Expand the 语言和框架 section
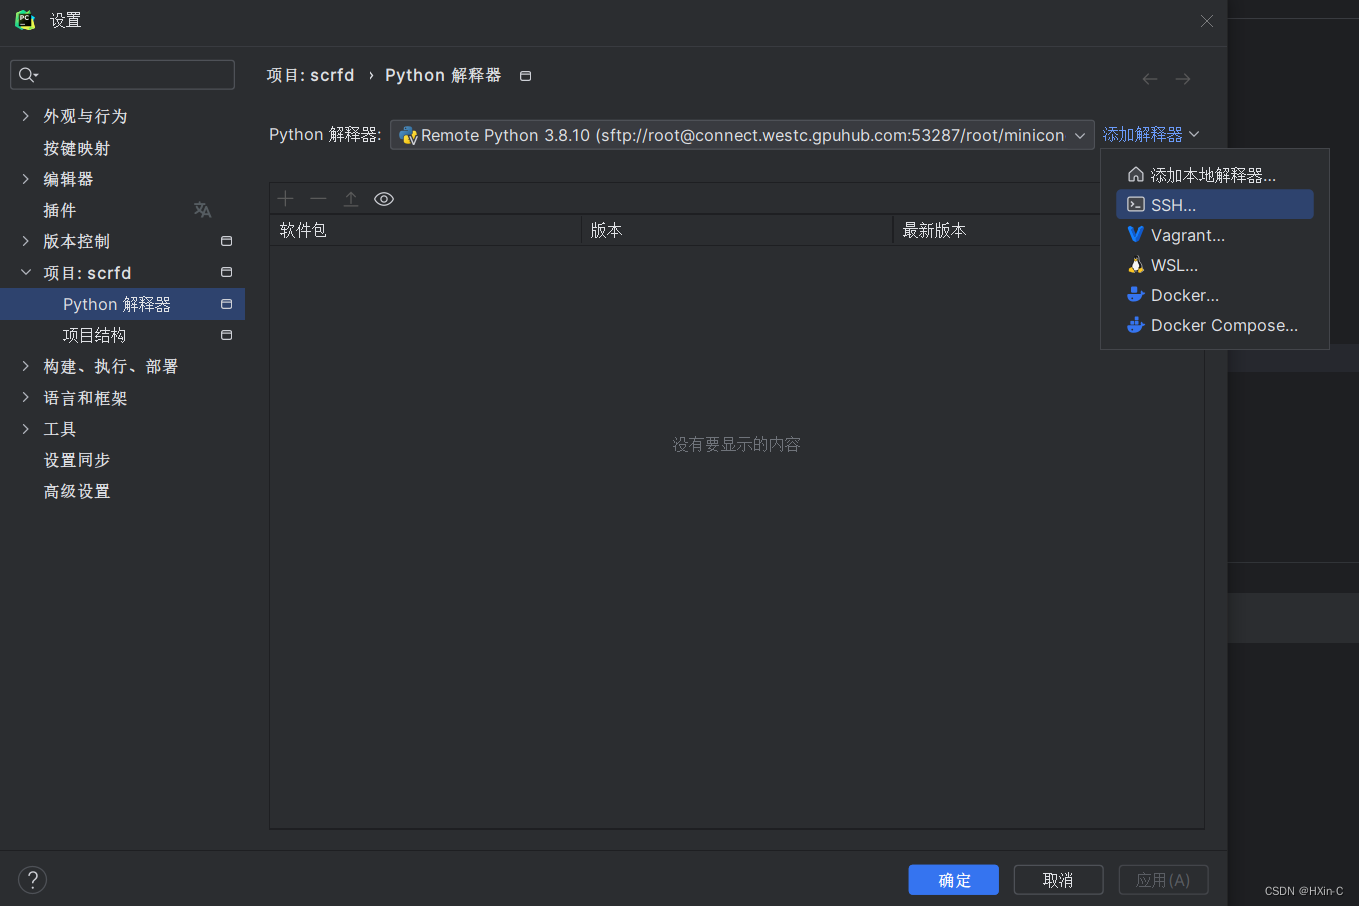The height and width of the screenshot is (906, 1359). click(26, 398)
